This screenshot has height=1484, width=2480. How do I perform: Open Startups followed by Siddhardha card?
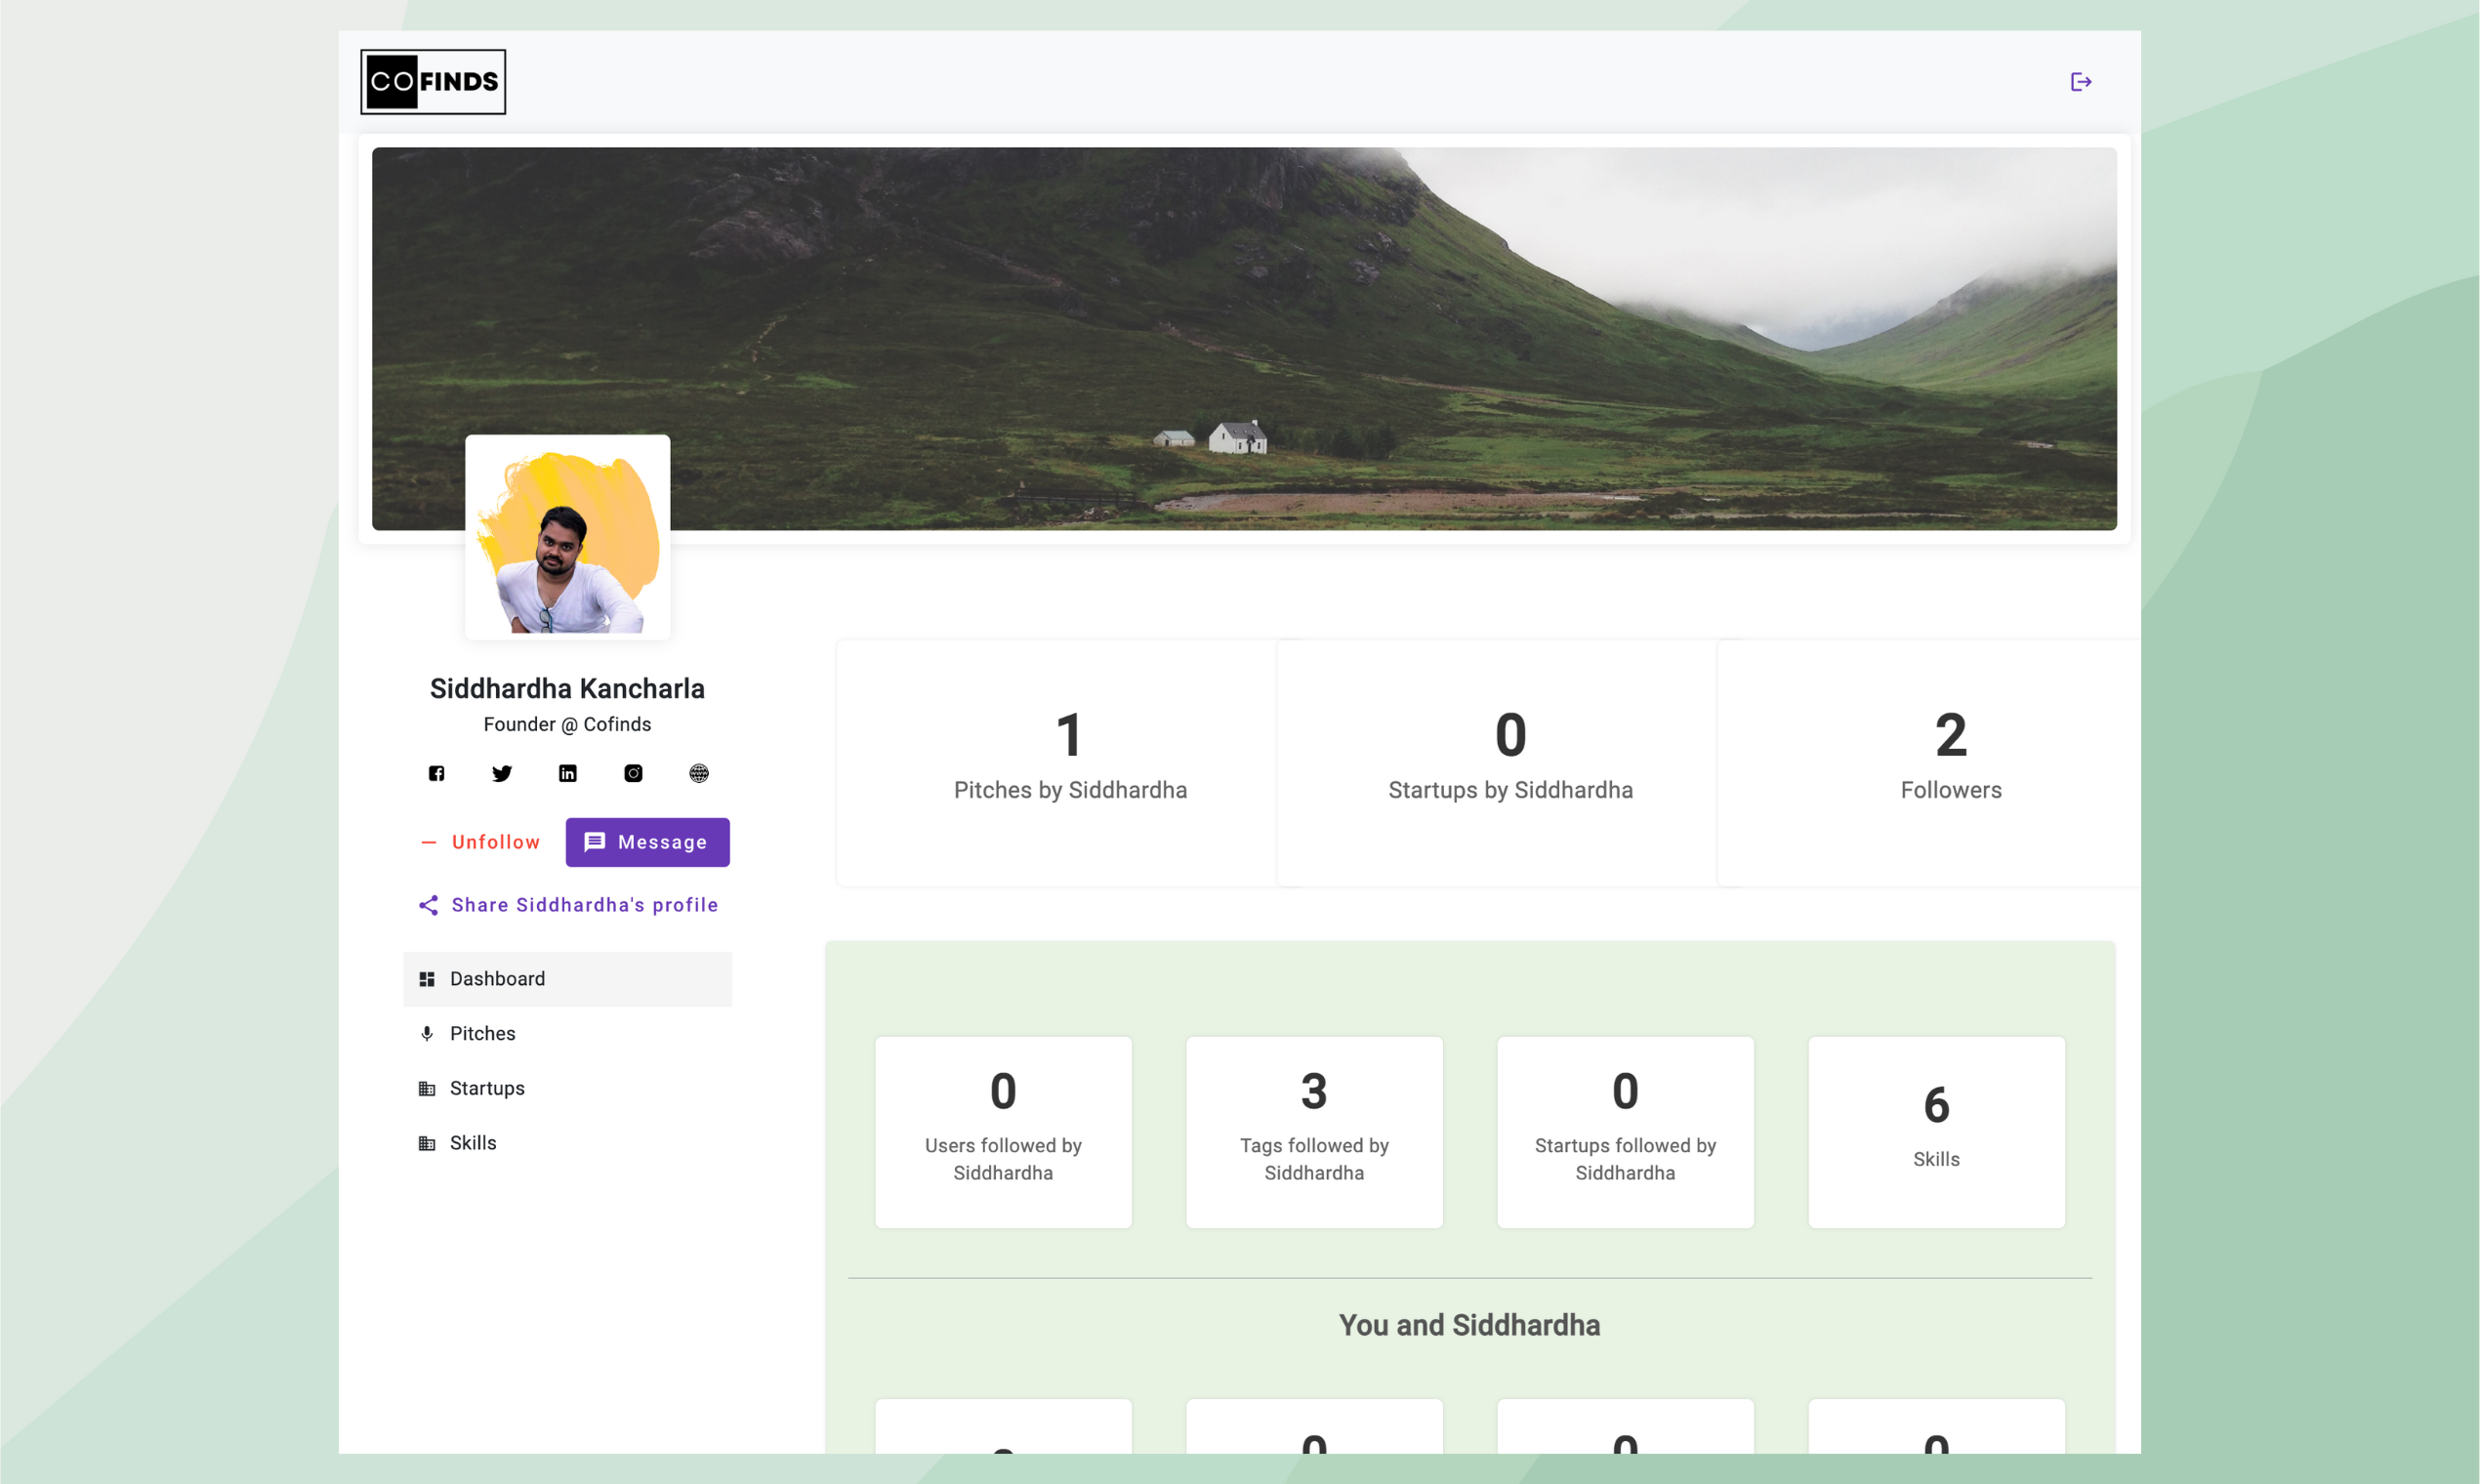[1625, 1132]
